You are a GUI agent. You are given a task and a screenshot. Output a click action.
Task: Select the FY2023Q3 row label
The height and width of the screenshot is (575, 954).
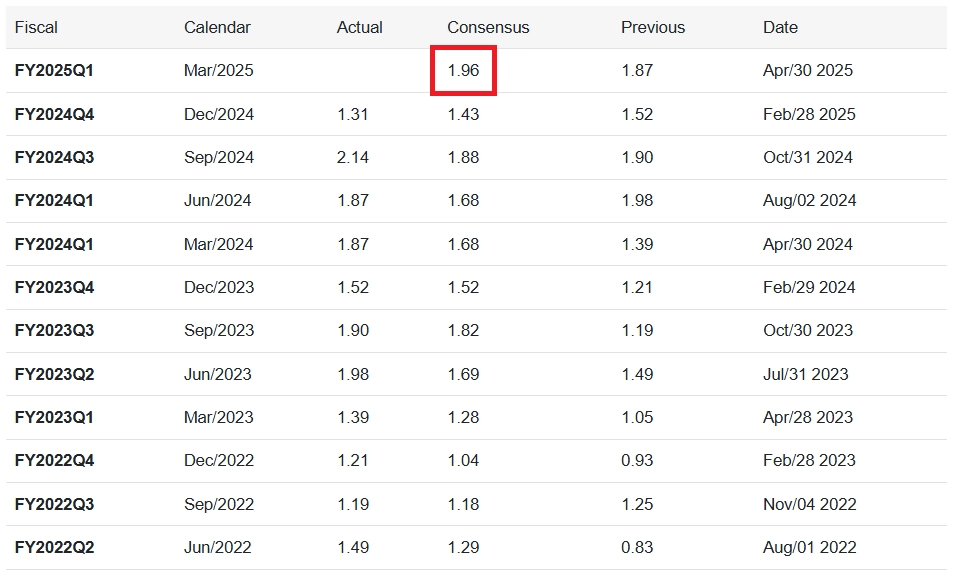click(x=54, y=330)
